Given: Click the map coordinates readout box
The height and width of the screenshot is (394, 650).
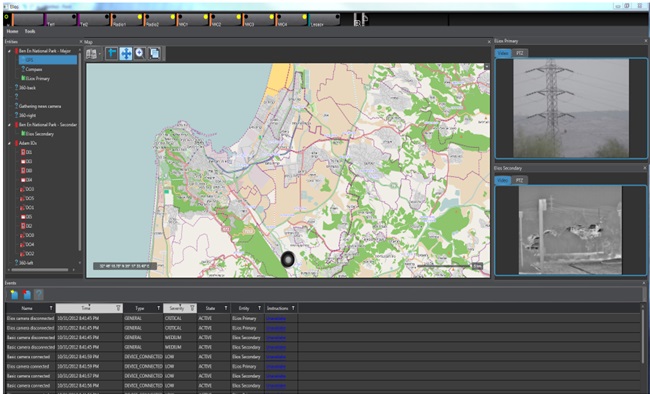Looking at the screenshot, I should point(125,266).
